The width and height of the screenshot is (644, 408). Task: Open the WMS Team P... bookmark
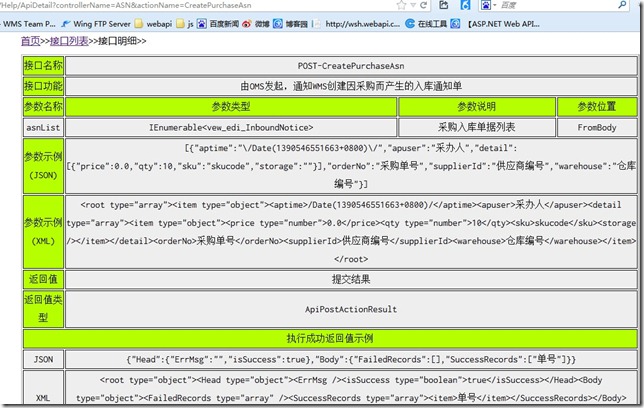[29, 24]
